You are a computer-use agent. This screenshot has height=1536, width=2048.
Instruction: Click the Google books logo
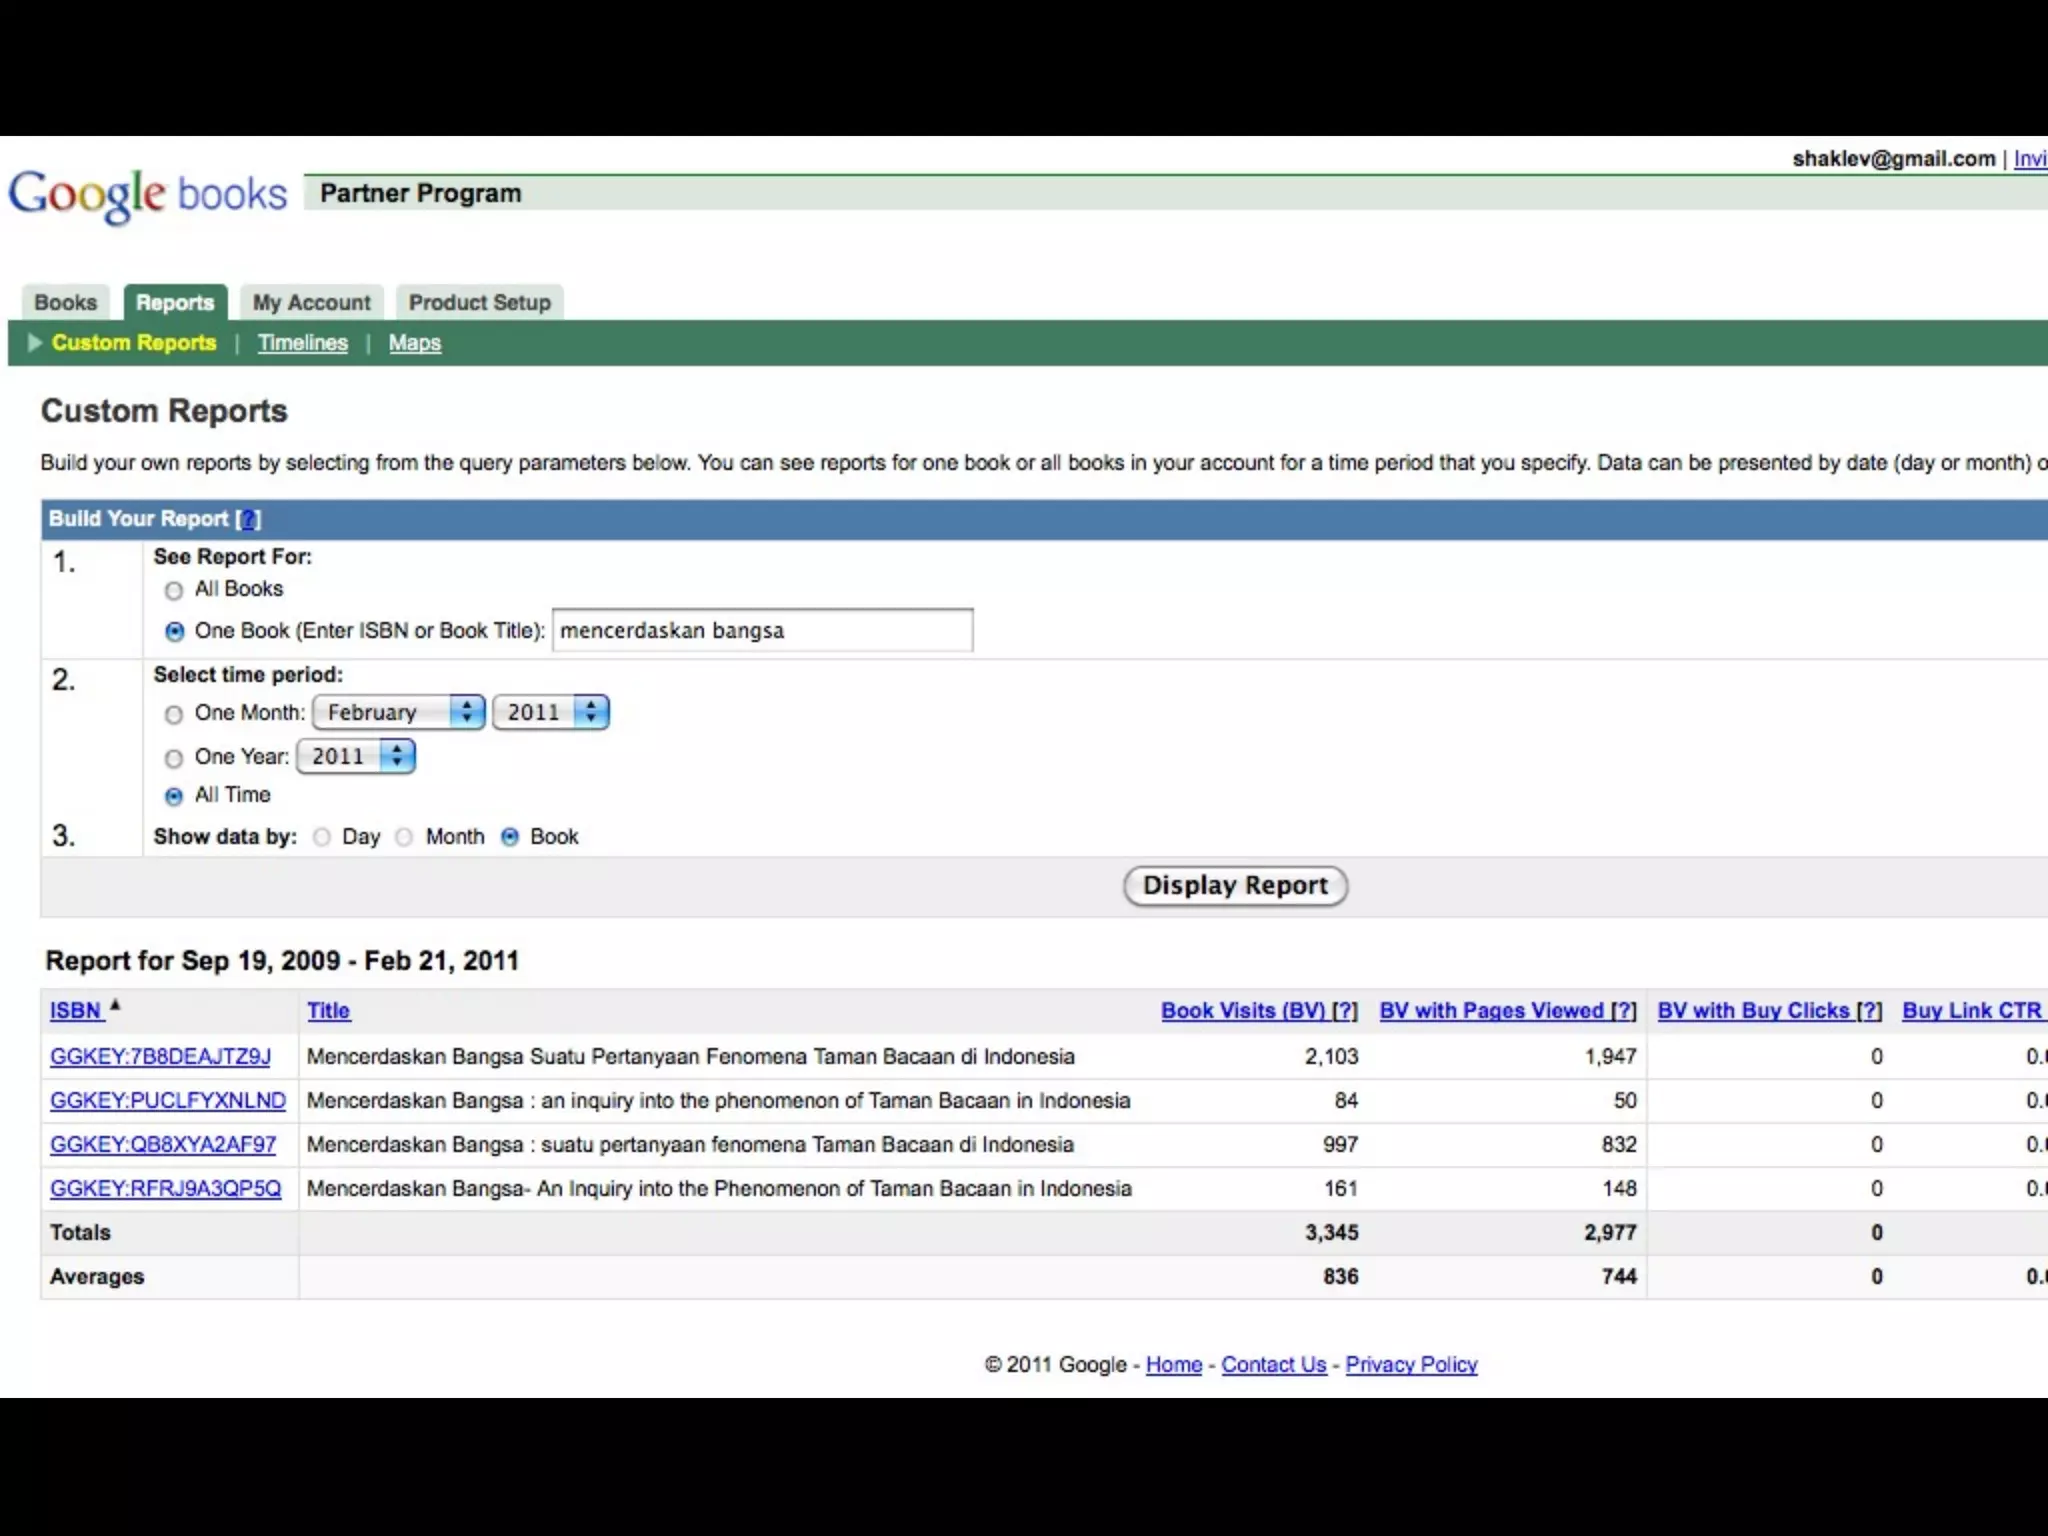148,194
